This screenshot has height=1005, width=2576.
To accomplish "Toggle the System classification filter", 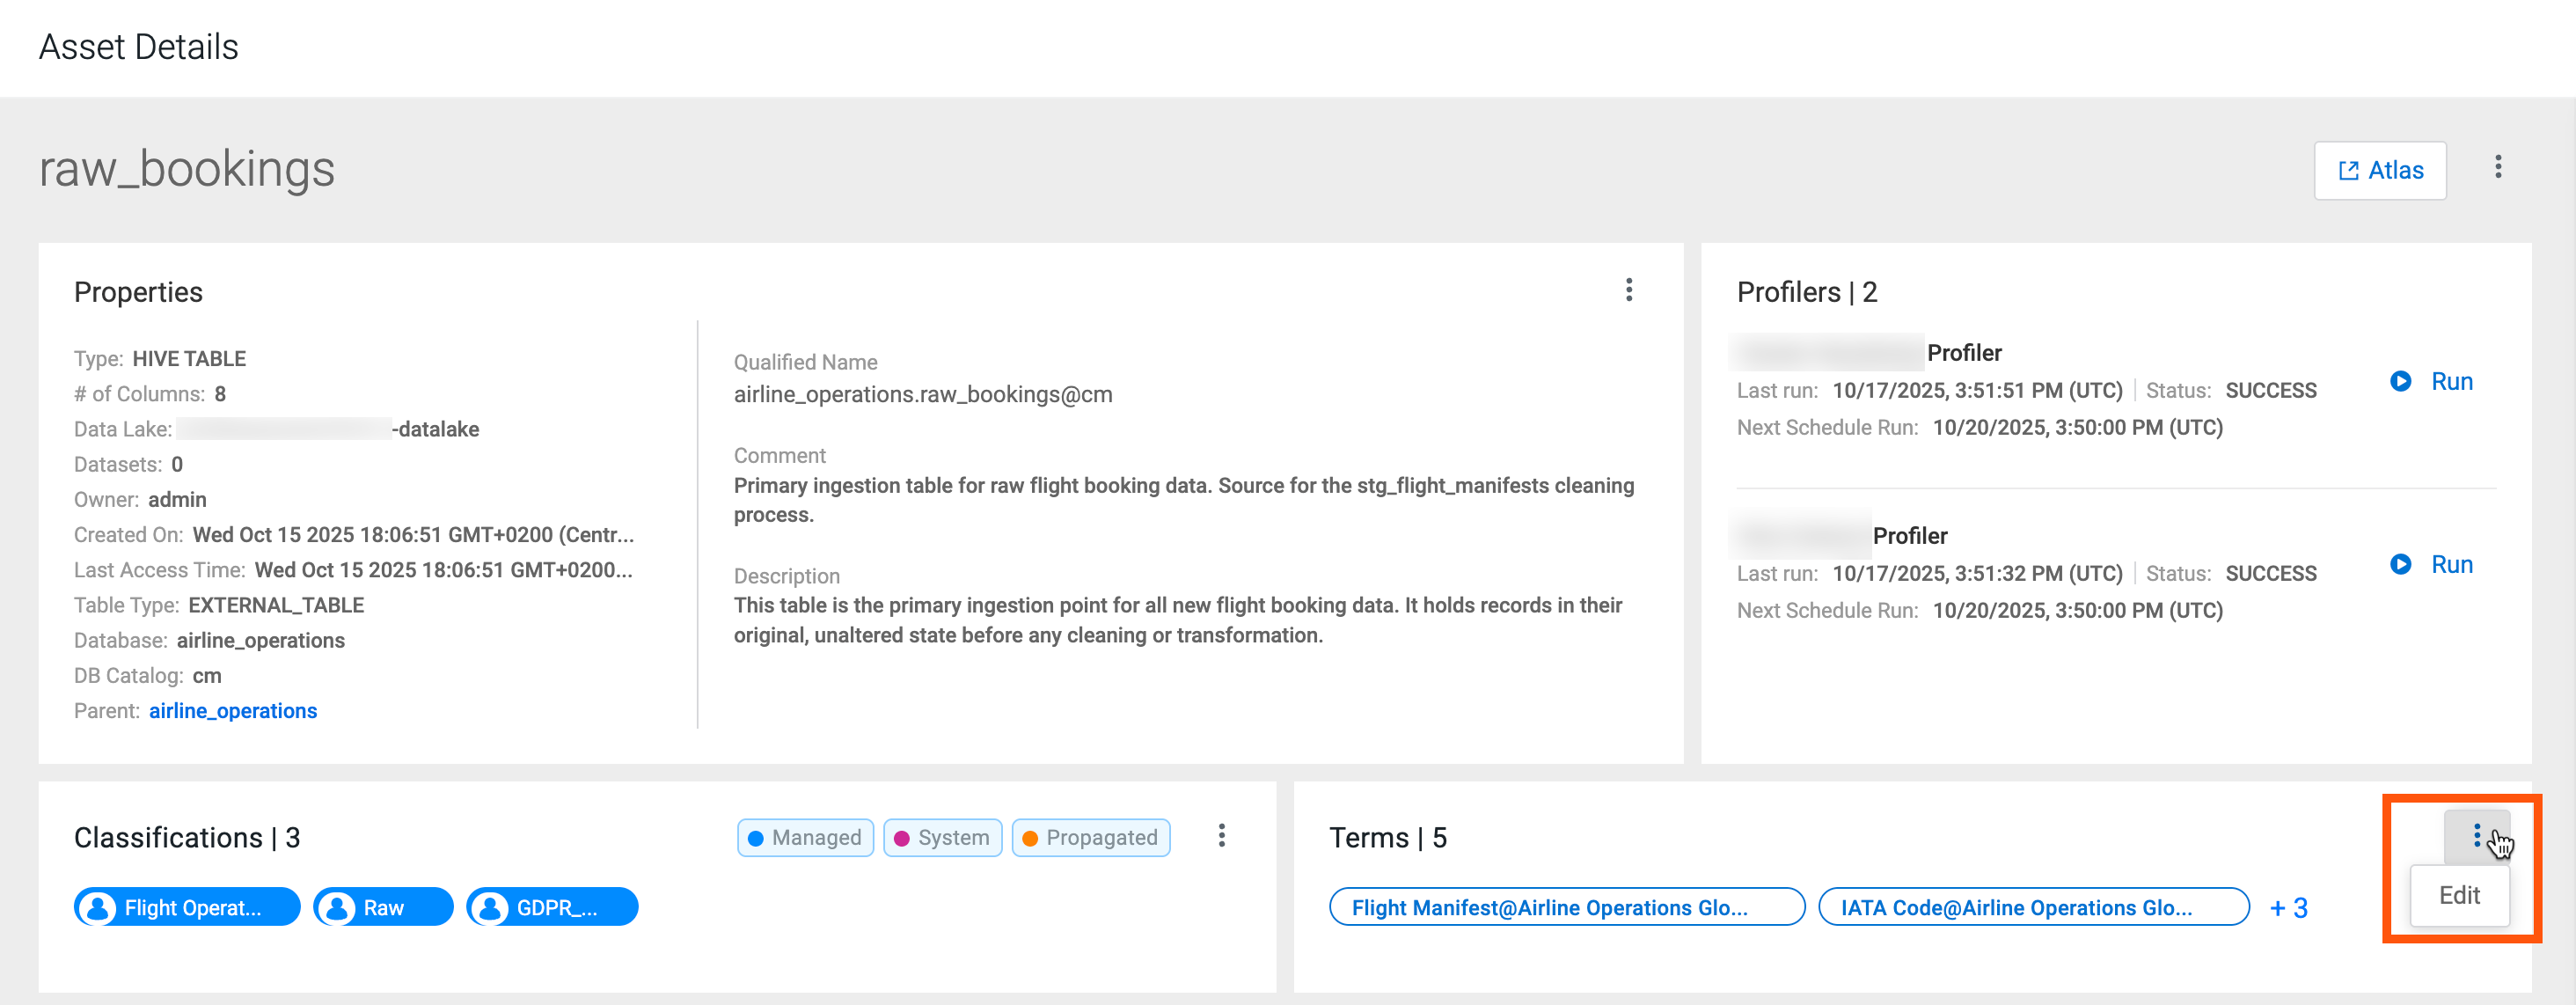I will (942, 837).
